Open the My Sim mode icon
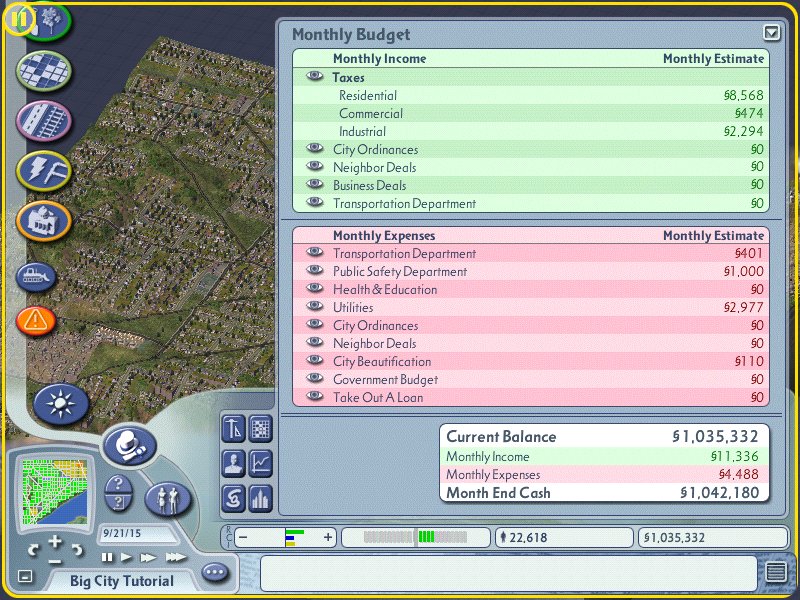This screenshot has height=600, width=800. (x=167, y=496)
